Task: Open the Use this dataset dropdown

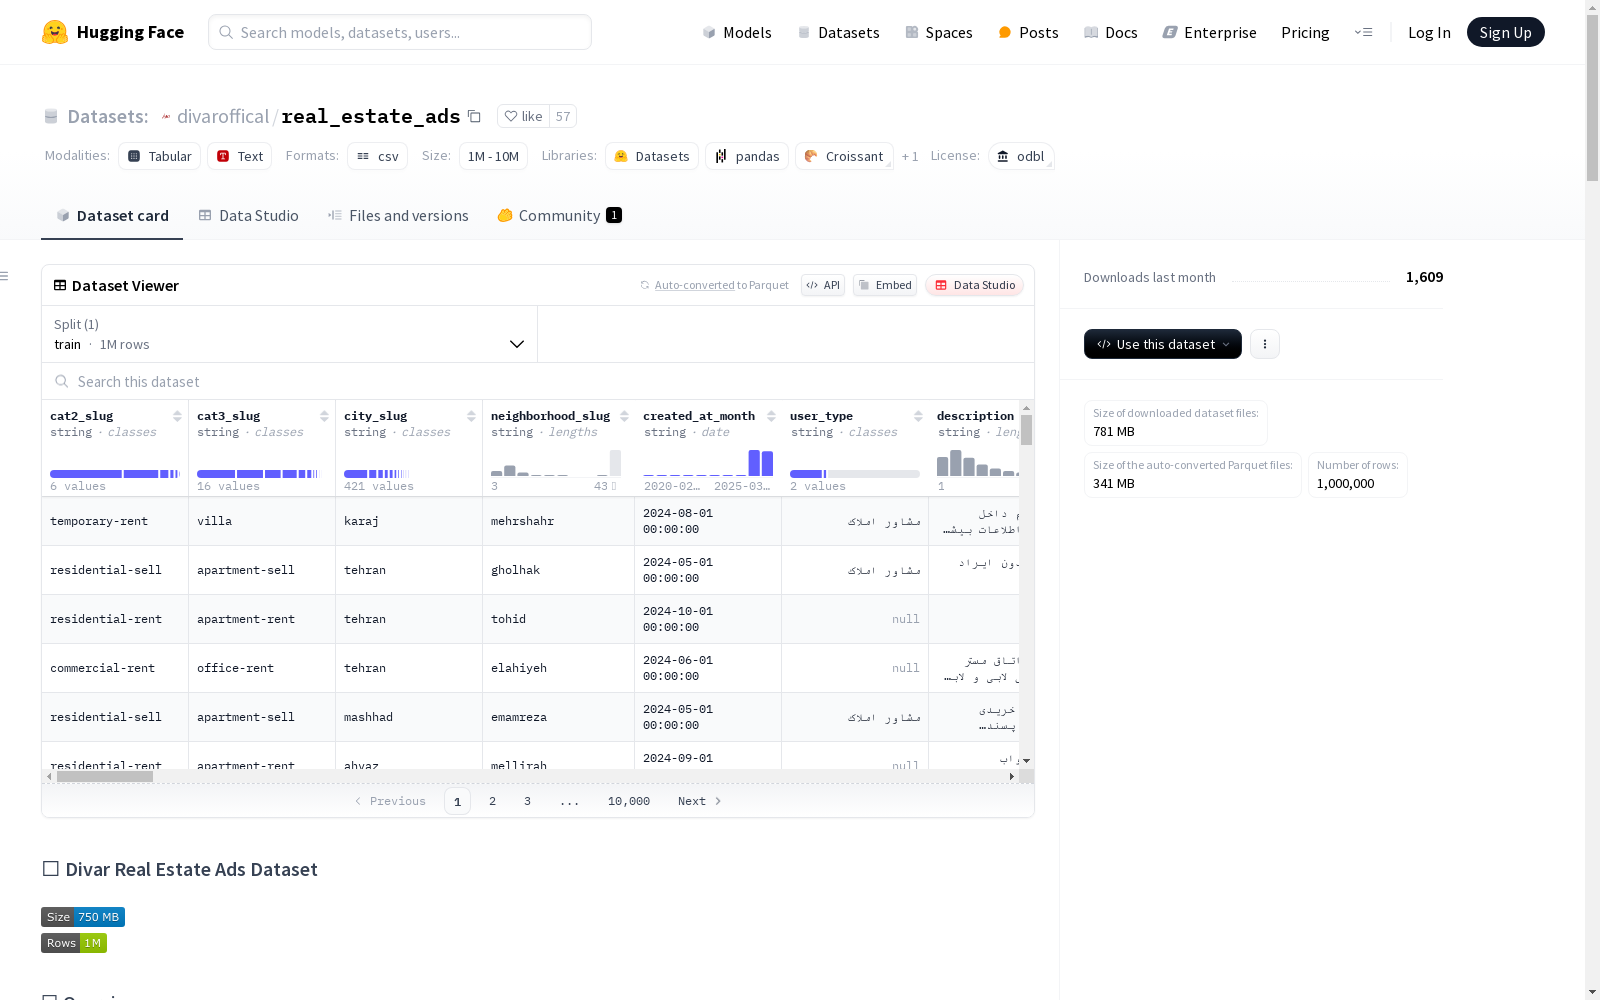Action: [1162, 344]
